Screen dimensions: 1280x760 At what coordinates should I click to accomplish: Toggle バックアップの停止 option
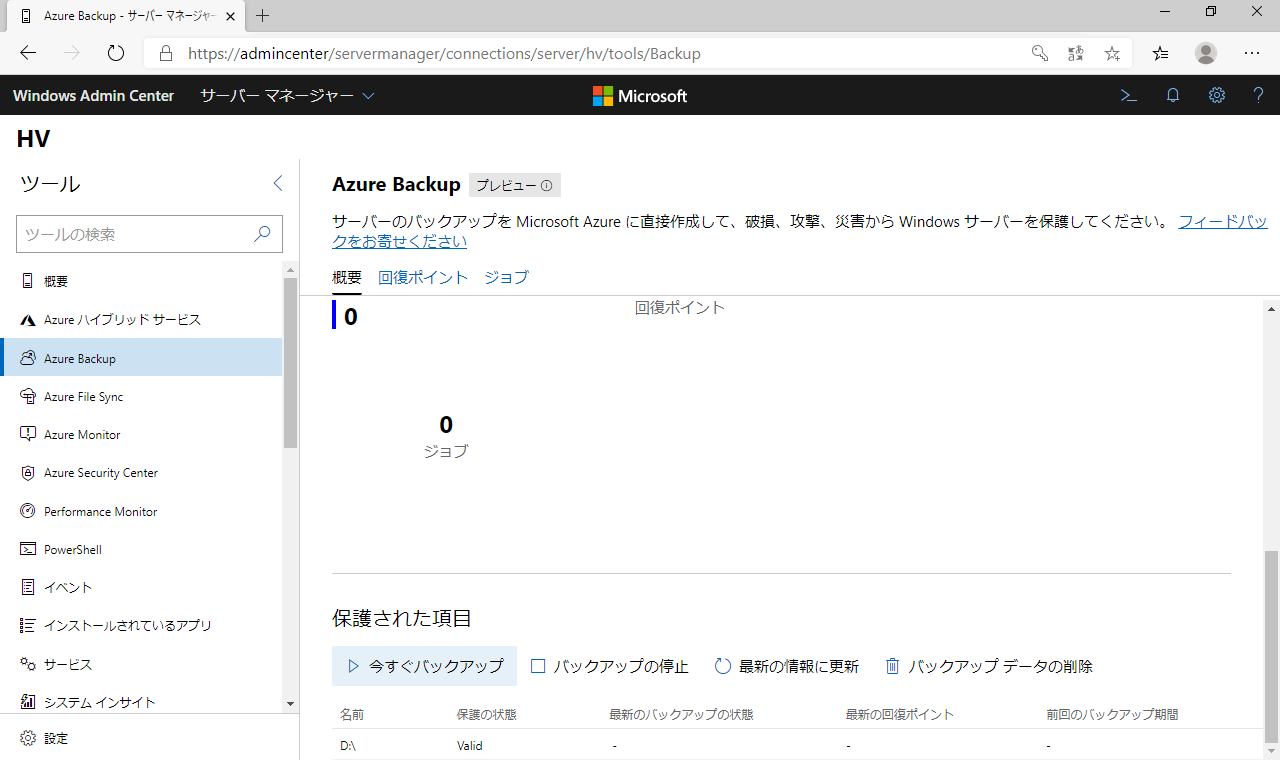pos(610,666)
